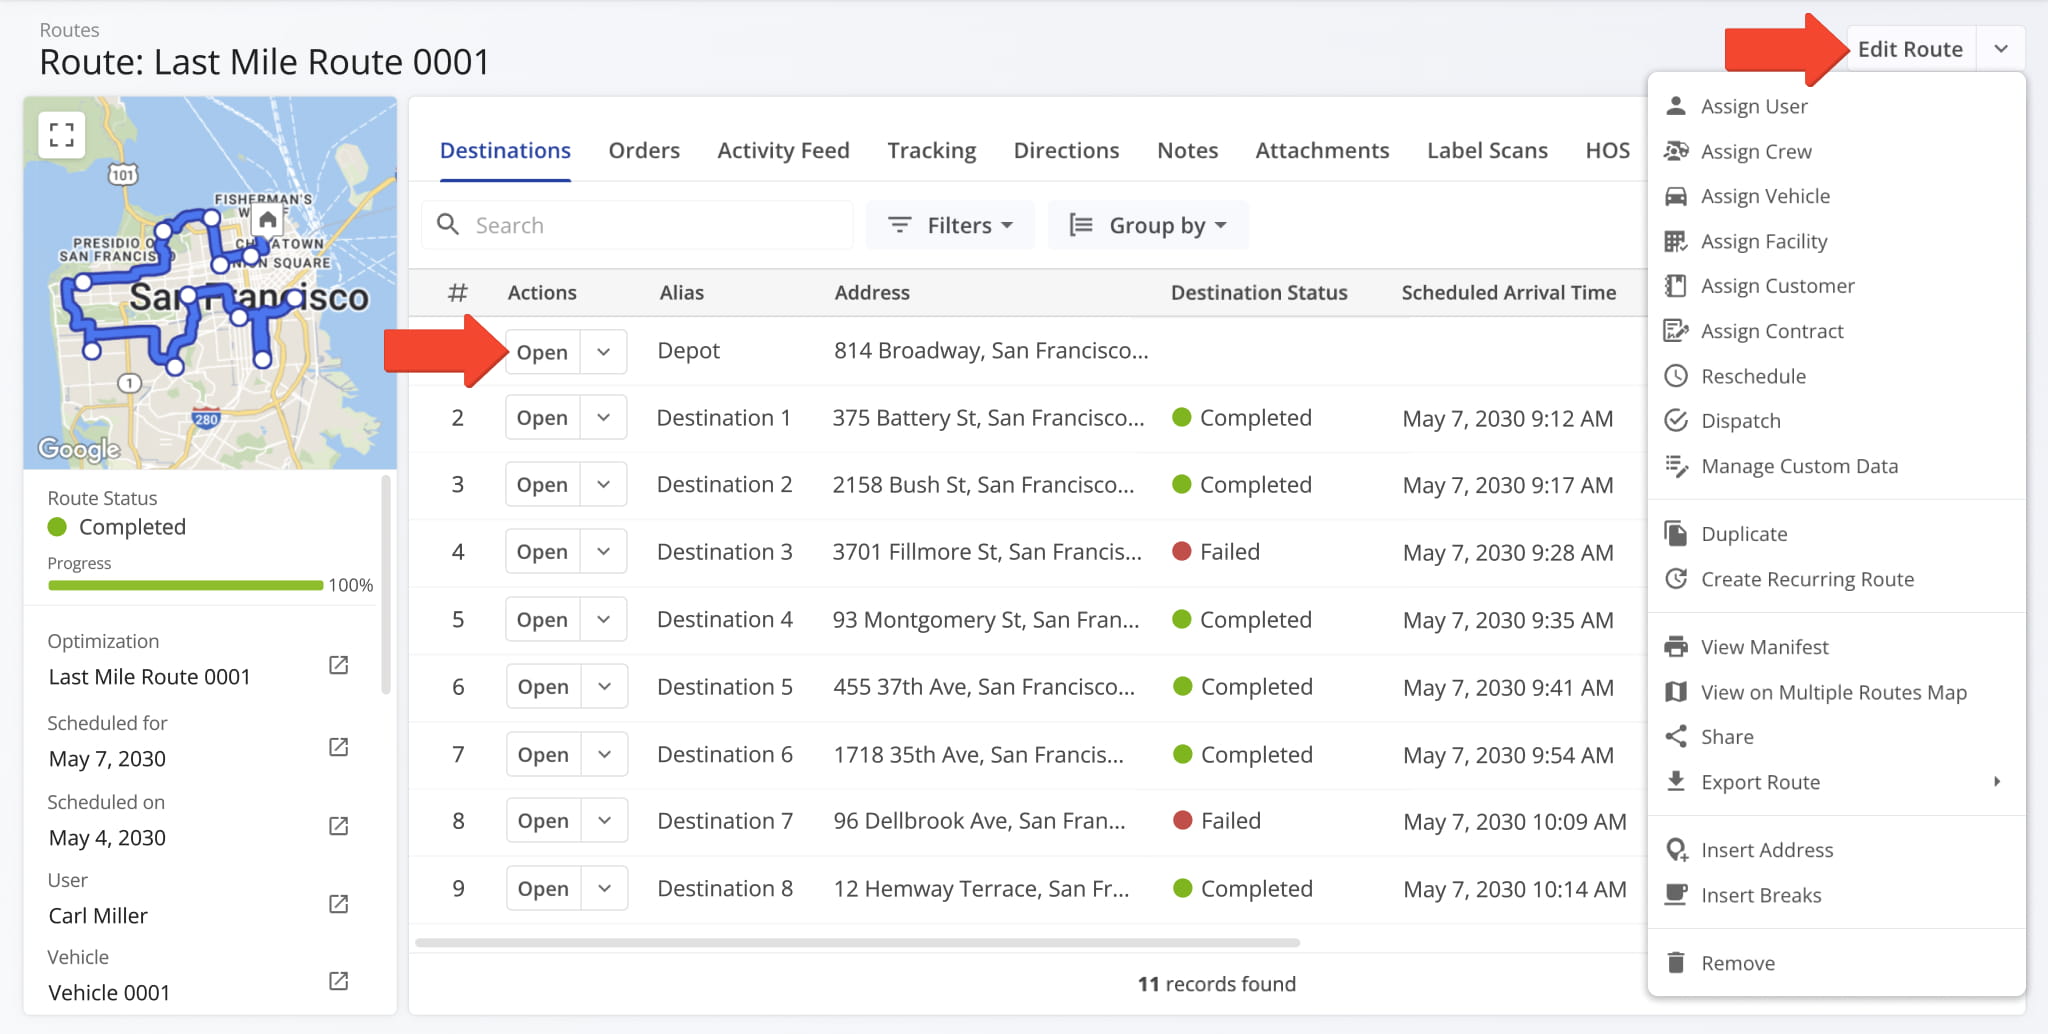
Task: Choose Assign Vehicle from the menu
Action: [x=1765, y=196]
